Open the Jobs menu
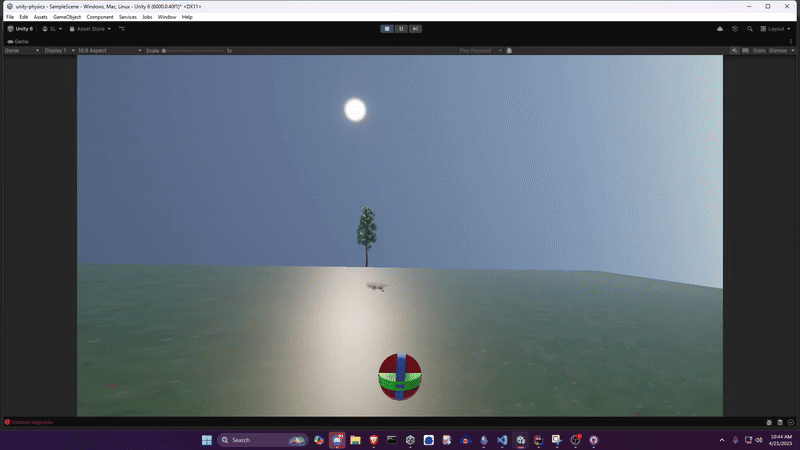This screenshot has width=800, height=450. point(147,17)
